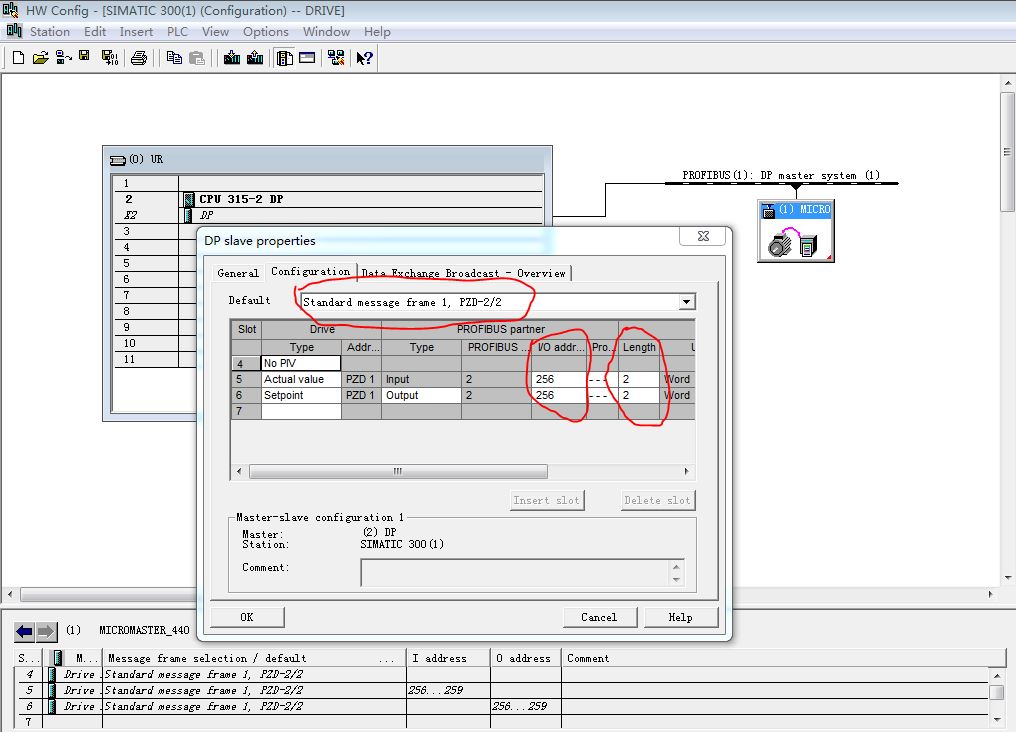
Task: Upload to programming device toolbar icon
Action: click(x=255, y=58)
